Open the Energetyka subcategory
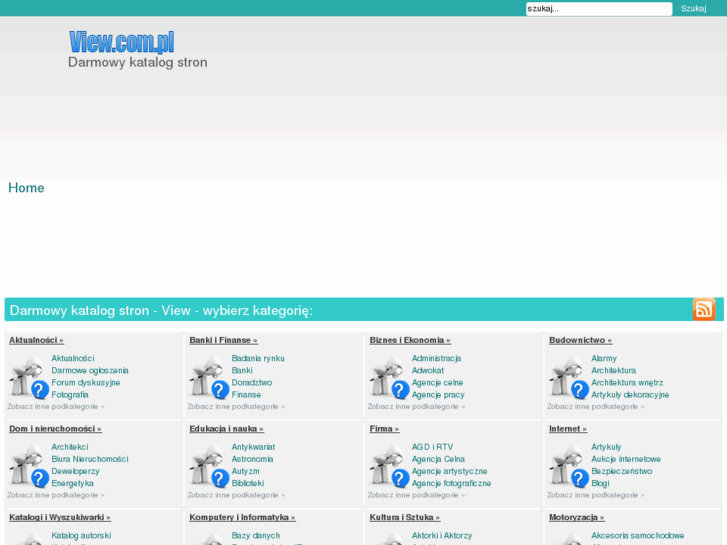The image size is (727, 545). point(73,483)
